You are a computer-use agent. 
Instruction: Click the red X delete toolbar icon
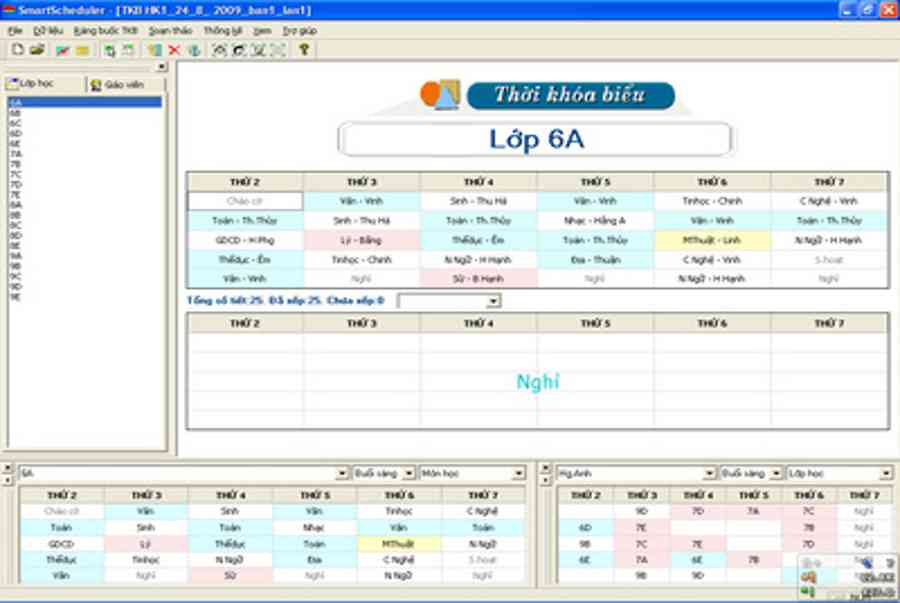pyautogui.click(x=174, y=49)
